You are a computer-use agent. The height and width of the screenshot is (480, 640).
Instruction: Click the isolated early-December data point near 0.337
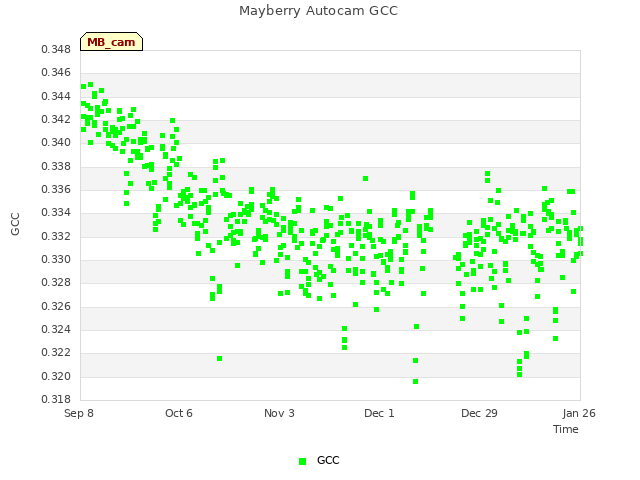pyautogui.click(x=366, y=179)
